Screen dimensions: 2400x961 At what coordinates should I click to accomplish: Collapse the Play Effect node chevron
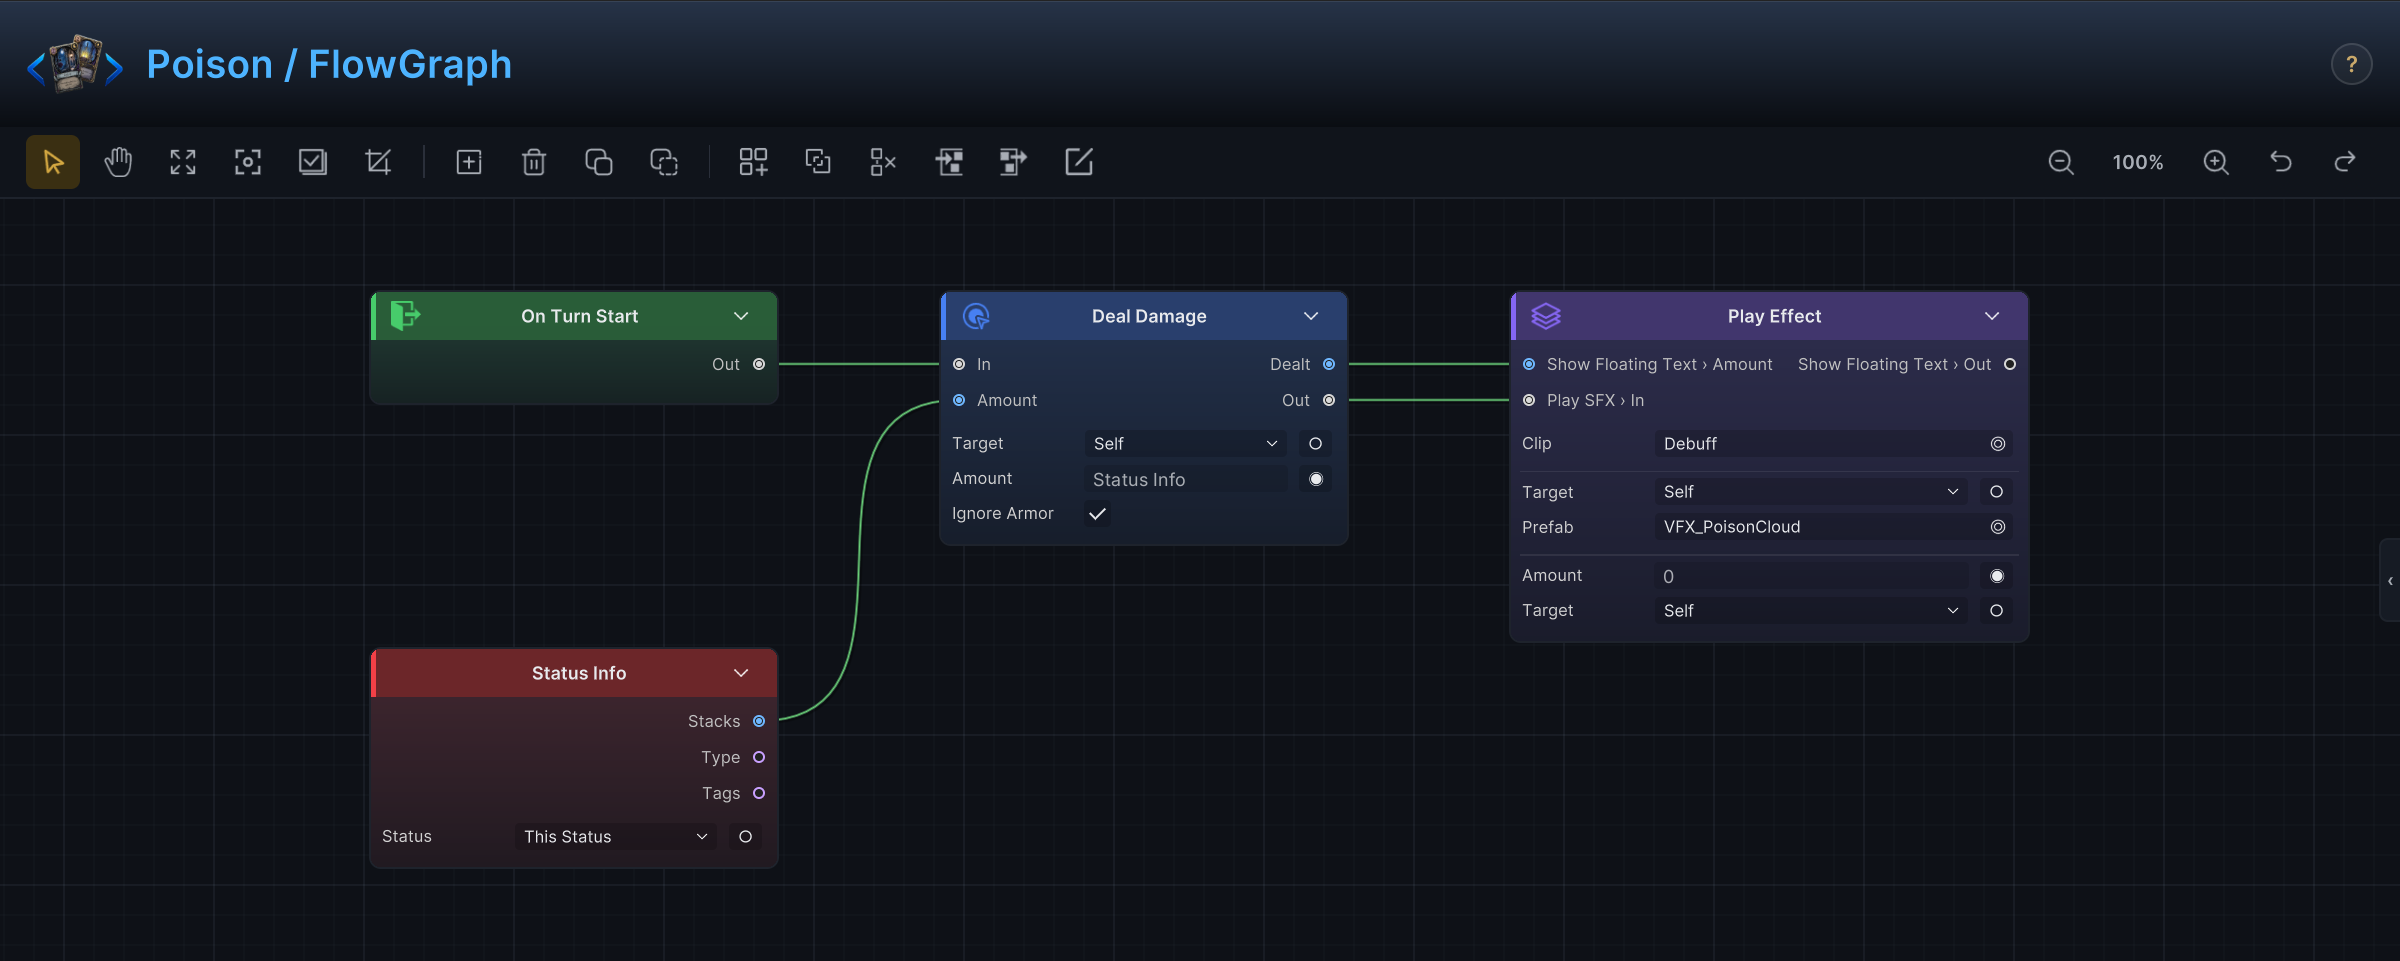[x=1992, y=316]
